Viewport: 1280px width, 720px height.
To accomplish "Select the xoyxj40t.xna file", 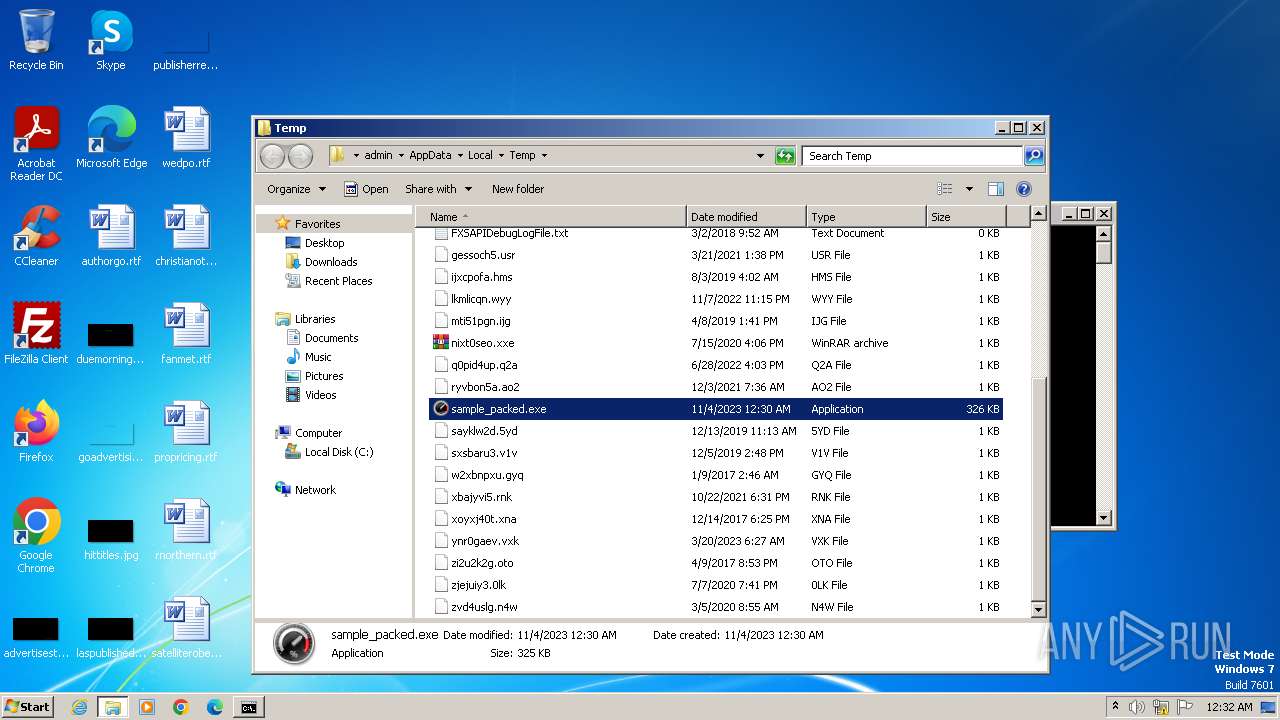I will point(716,519).
